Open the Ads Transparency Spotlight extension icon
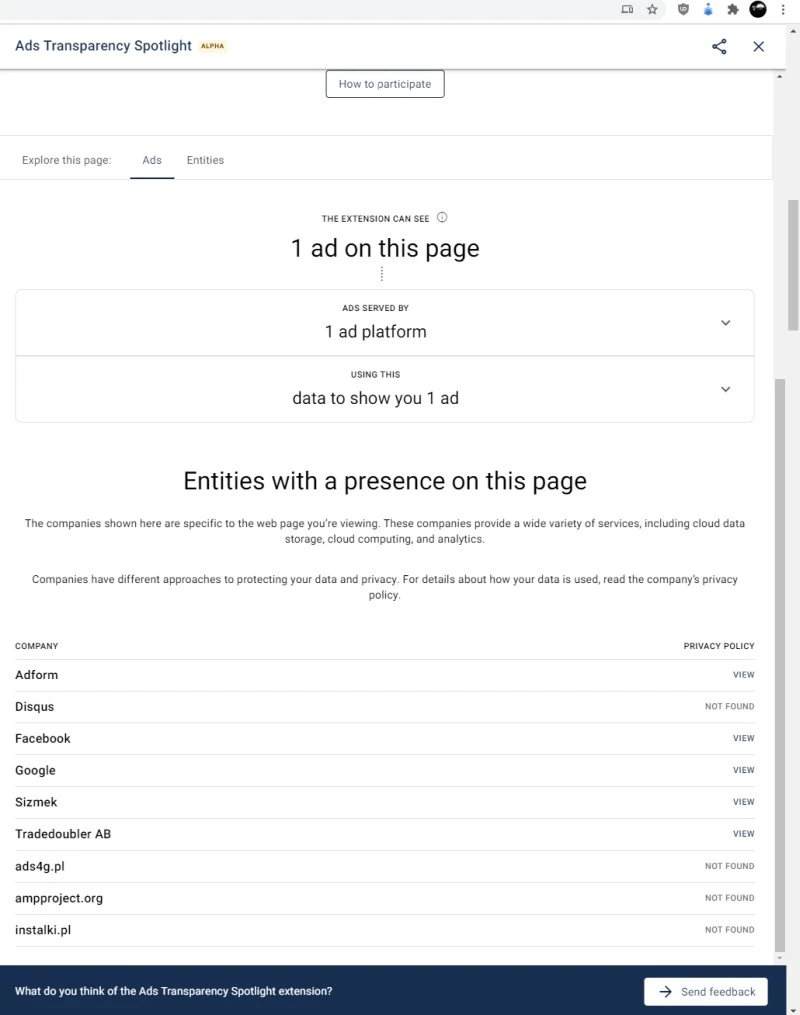 [x=708, y=9]
